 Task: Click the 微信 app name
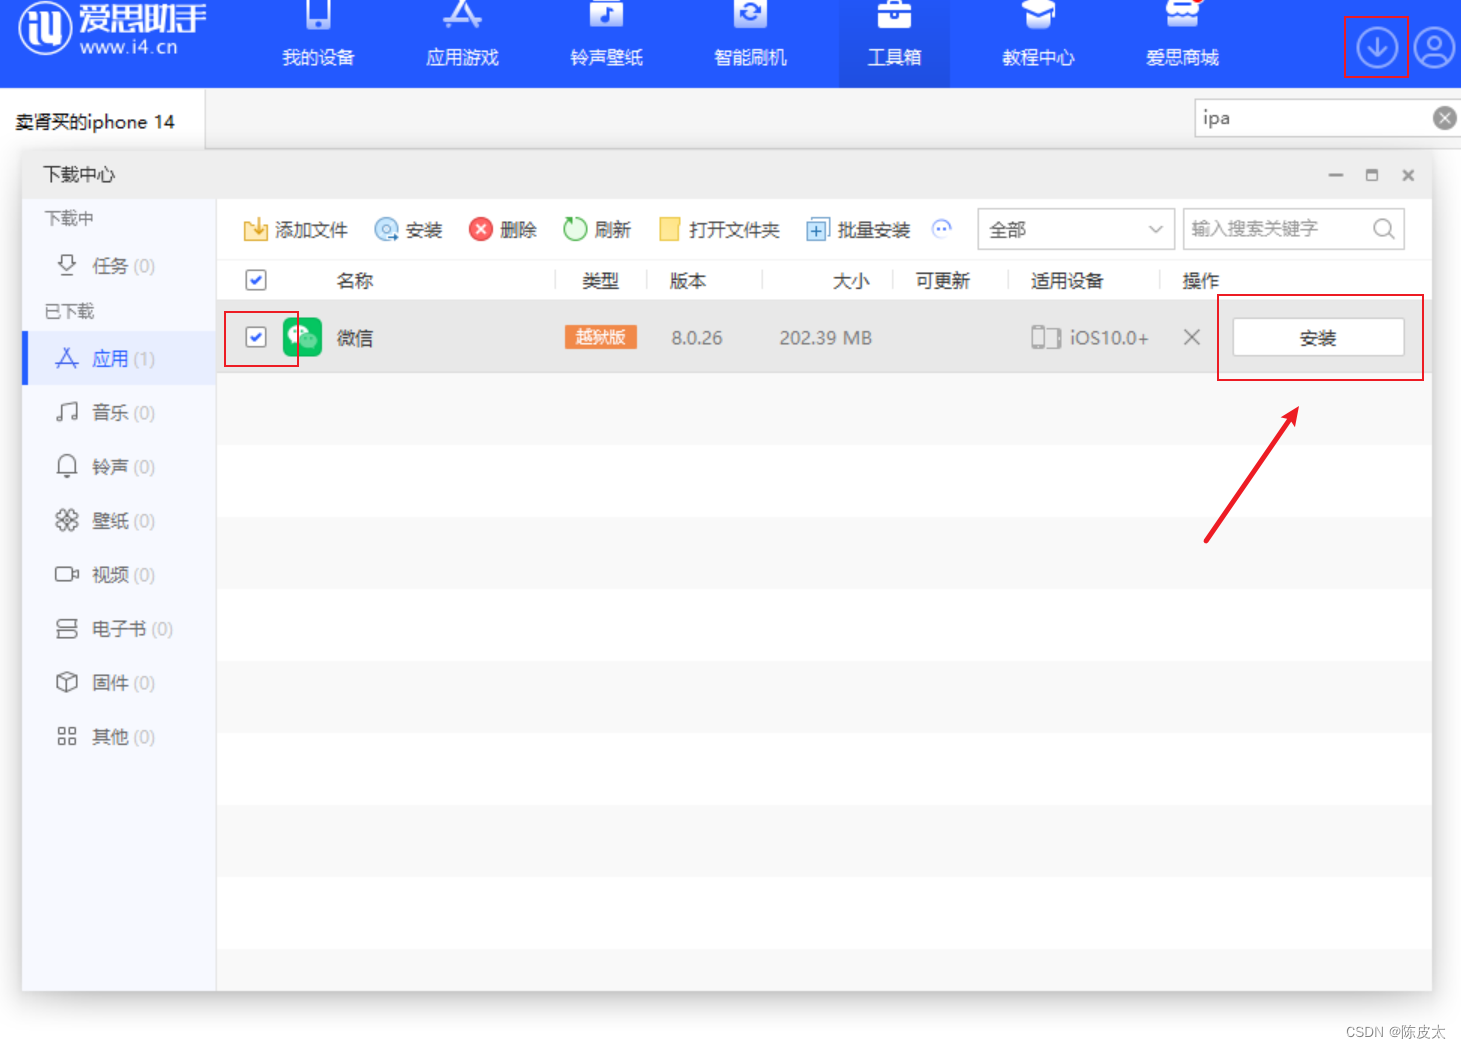(x=355, y=338)
